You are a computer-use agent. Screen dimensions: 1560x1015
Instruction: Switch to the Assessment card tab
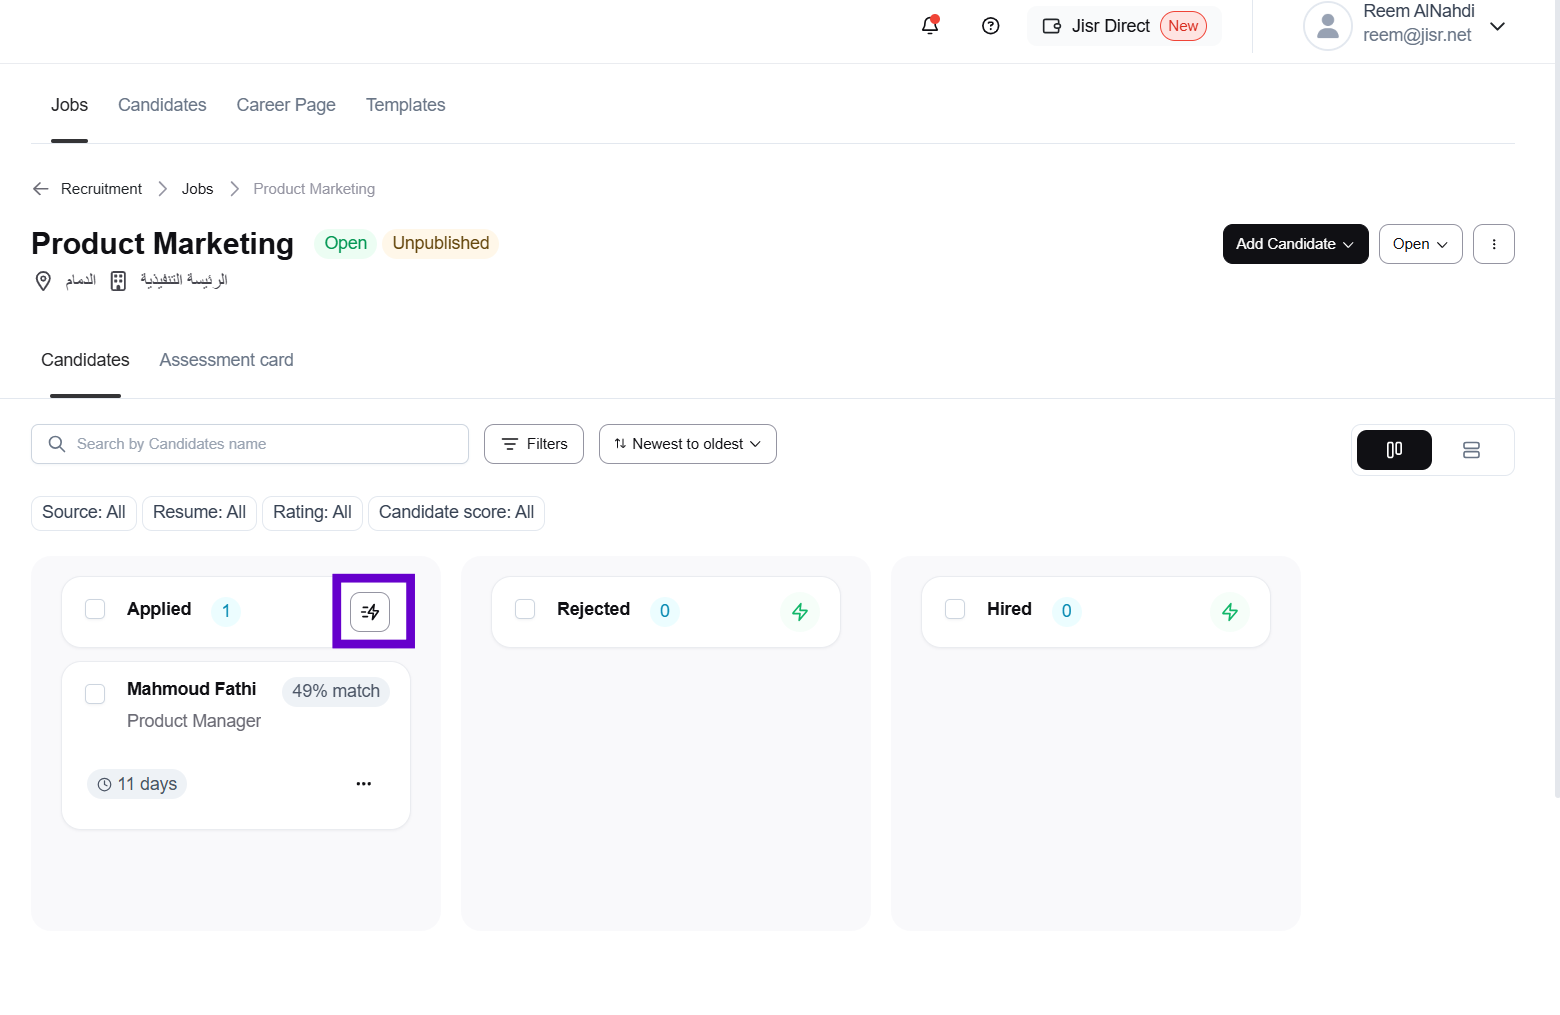pyautogui.click(x=226, y=360)
